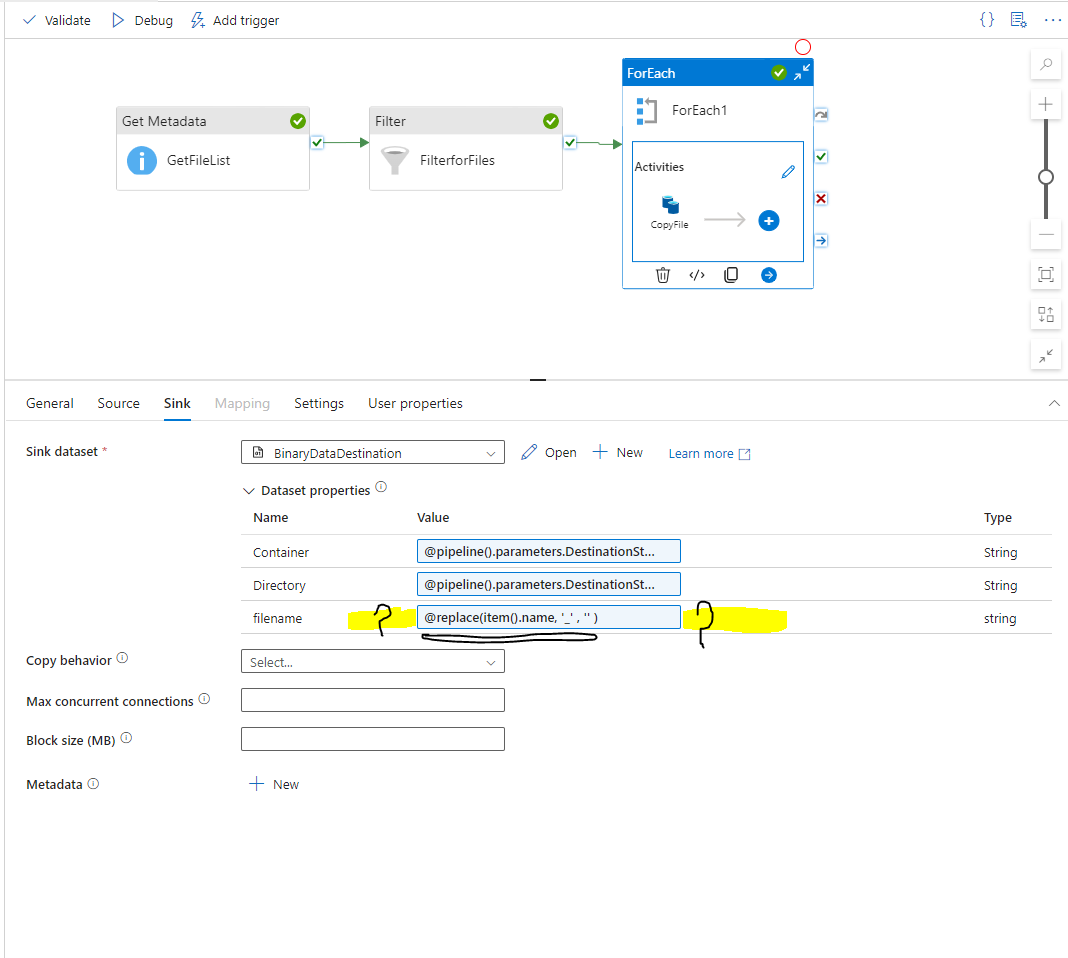Open the more options ellipsis menu

point(1052,20)
